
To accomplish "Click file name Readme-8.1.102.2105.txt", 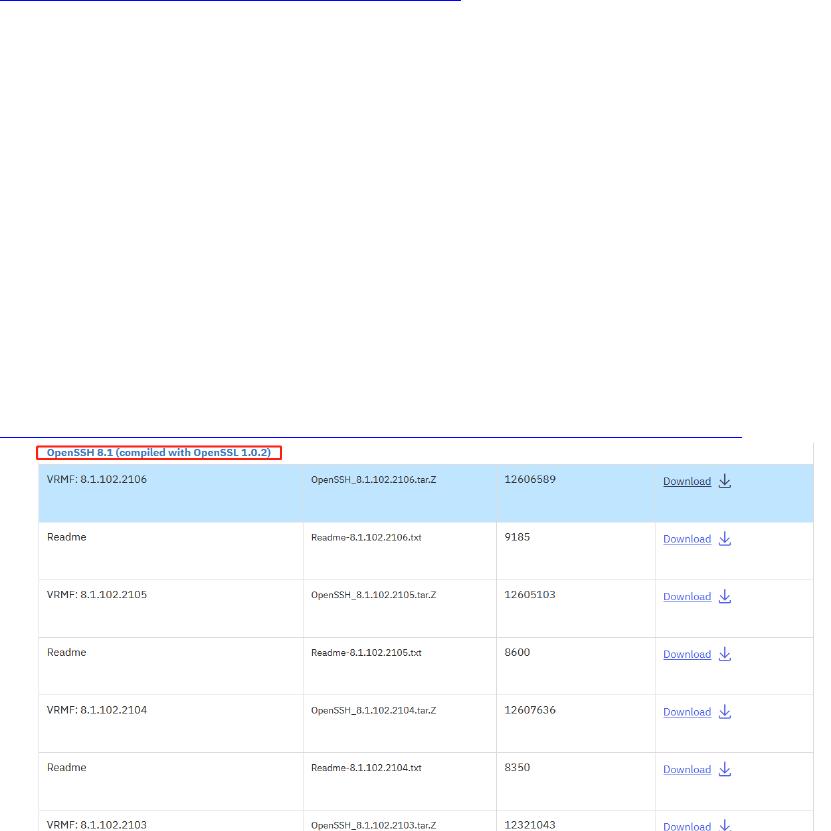I will tap(366, 653).
